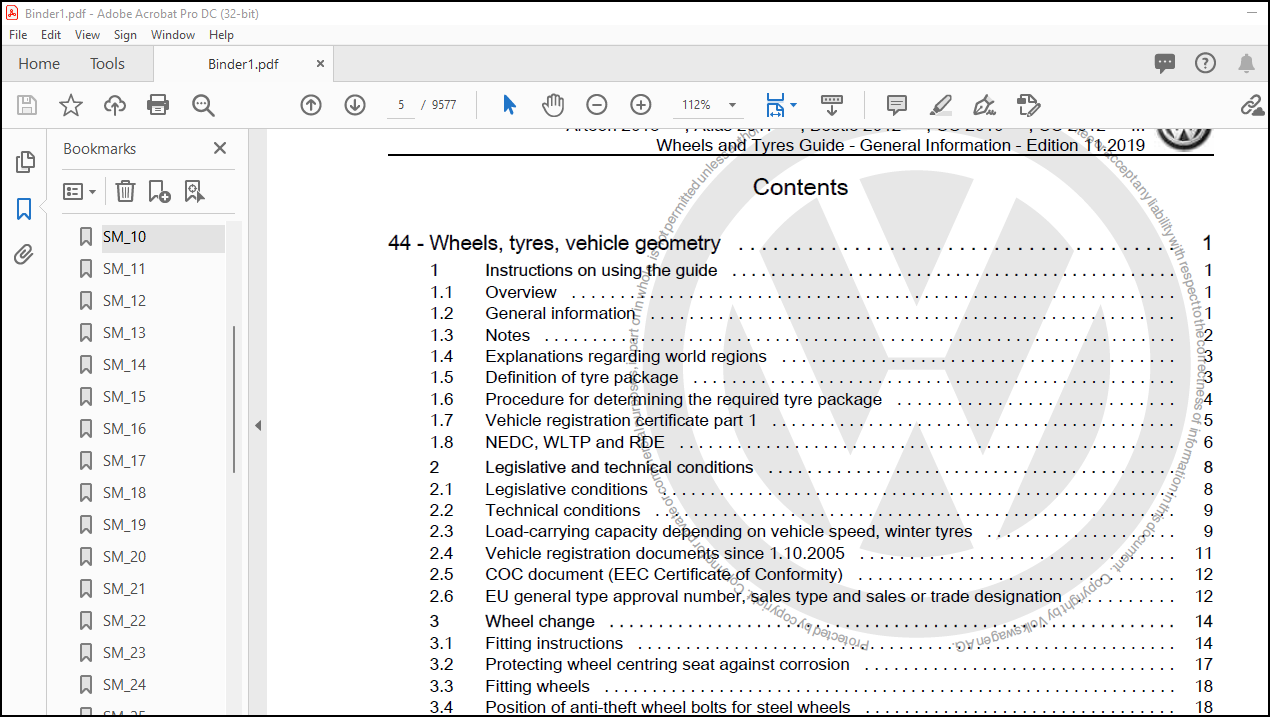The height and width of the screenshot is (717, 1270).
Task: Add file to starred favorites
Action: click(x=71, y=105)
